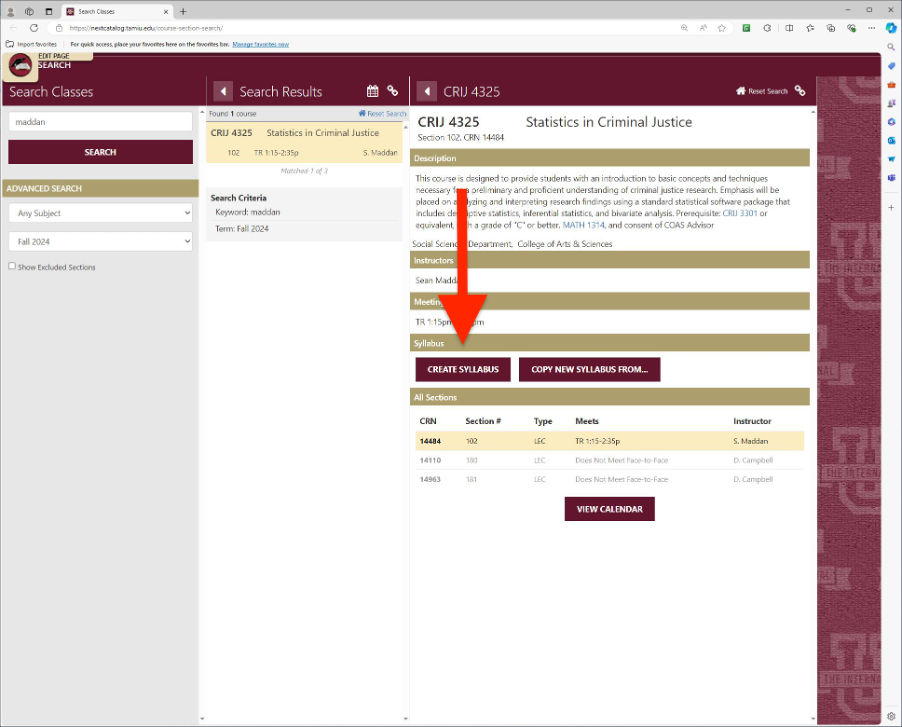Select section row CRN 14963
Screen dimensions: 902x727
pos(610,479)
